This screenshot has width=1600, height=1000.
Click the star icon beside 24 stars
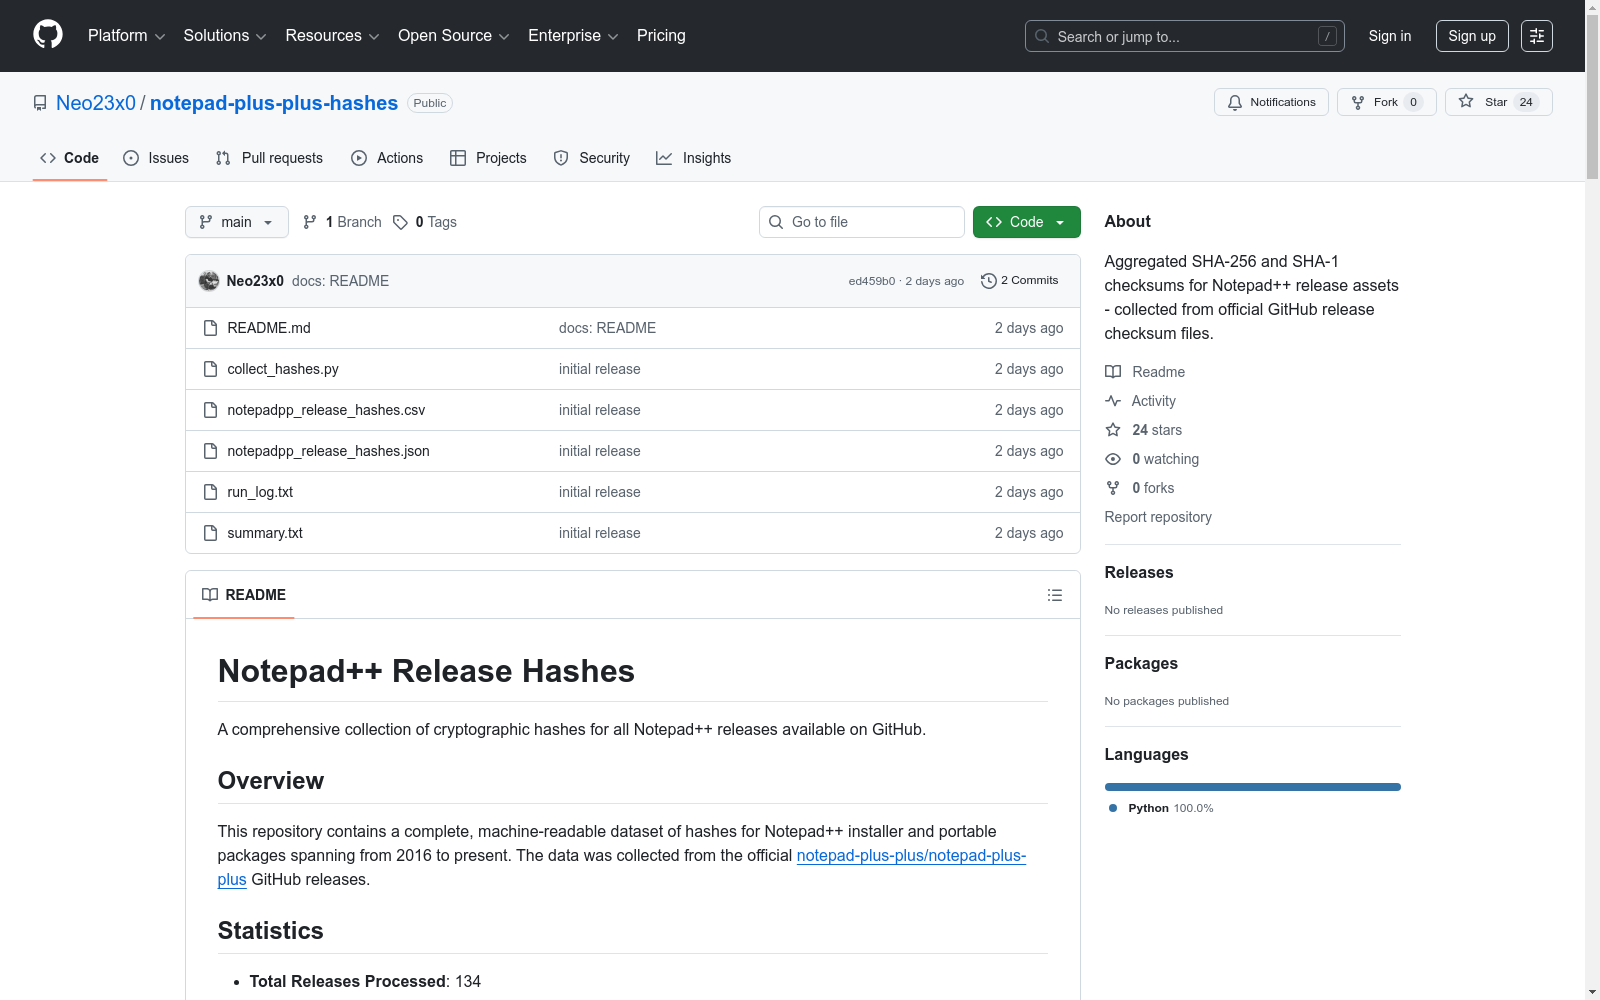(x=1113, y=430)
